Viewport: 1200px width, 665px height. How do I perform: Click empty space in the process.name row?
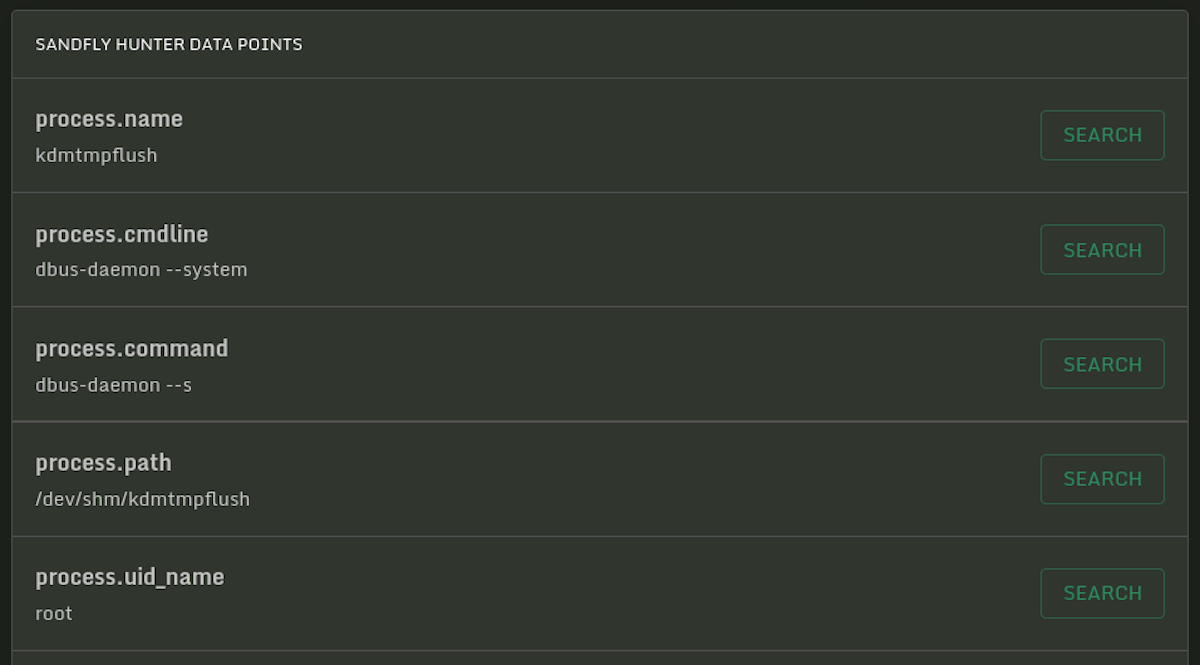click(x=600, y=135)
